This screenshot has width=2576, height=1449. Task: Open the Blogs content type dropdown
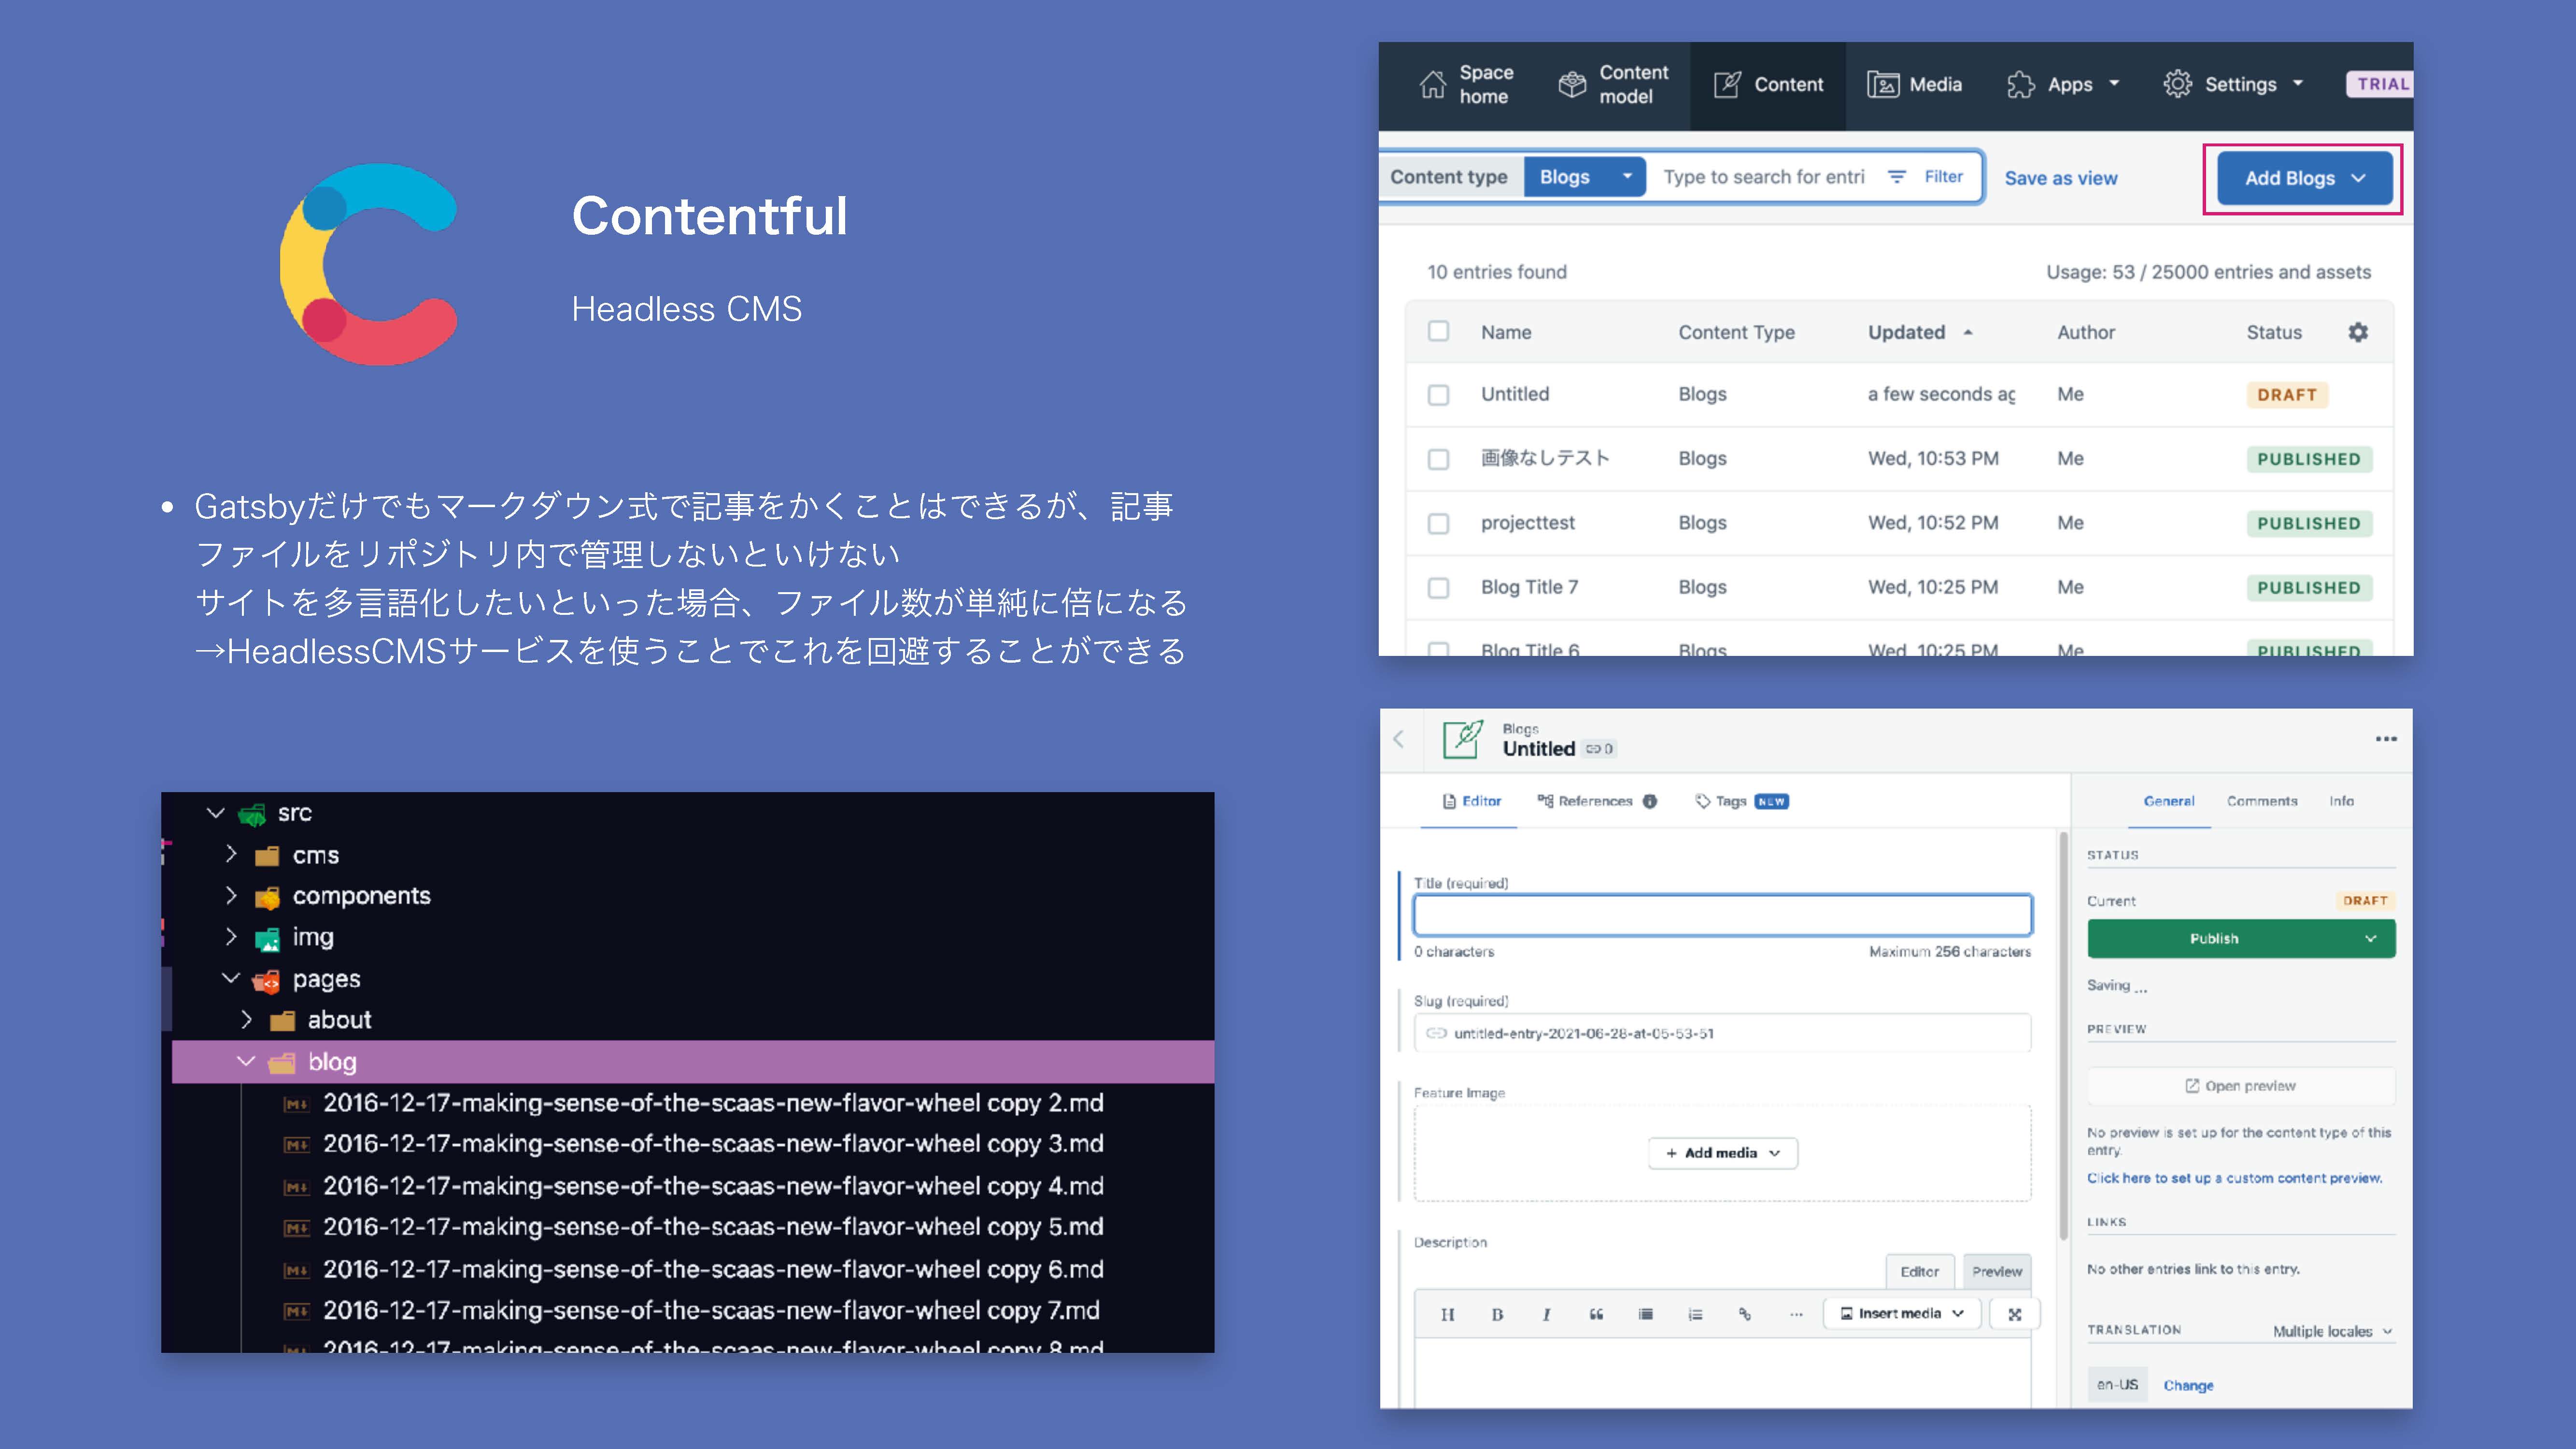[1585, 177]
